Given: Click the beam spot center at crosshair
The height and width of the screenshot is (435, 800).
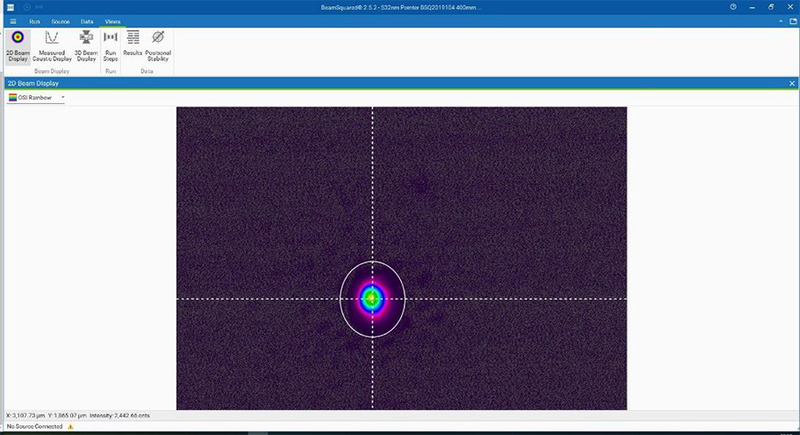Looking at the screenshot, I should (x=373, y=298).
